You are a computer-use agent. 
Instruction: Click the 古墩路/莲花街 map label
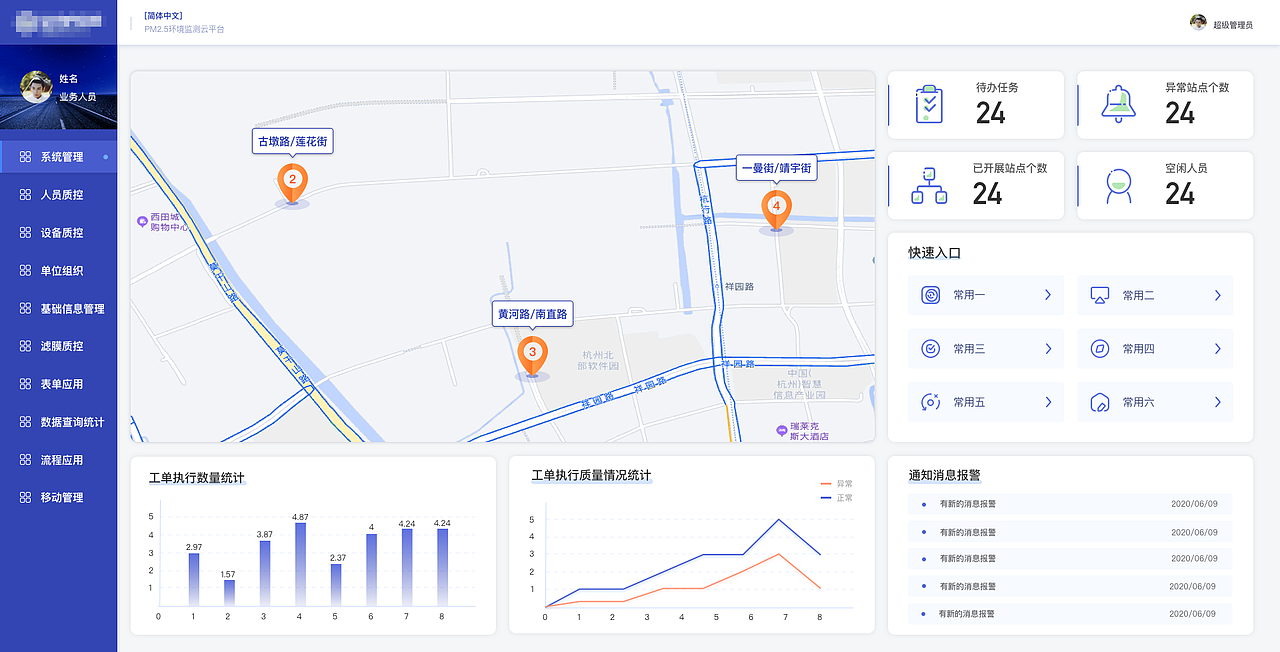coord(292,141)
